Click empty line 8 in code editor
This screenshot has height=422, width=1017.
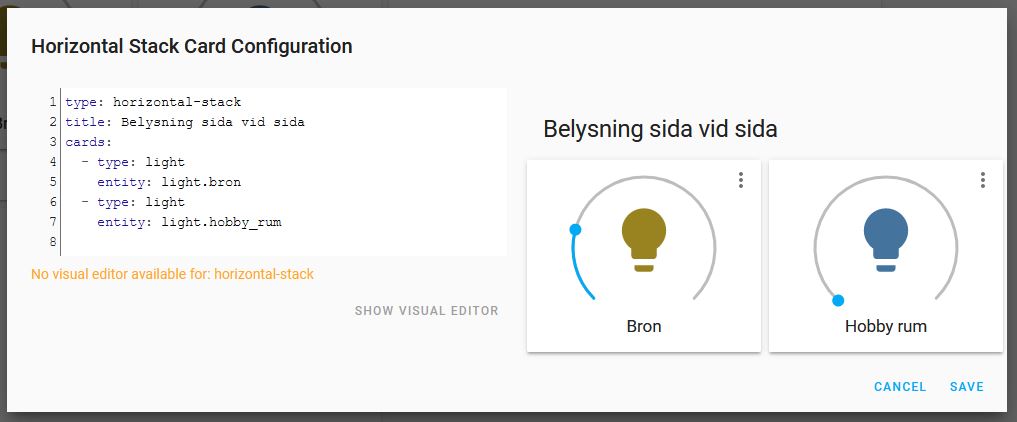[284, 242]
